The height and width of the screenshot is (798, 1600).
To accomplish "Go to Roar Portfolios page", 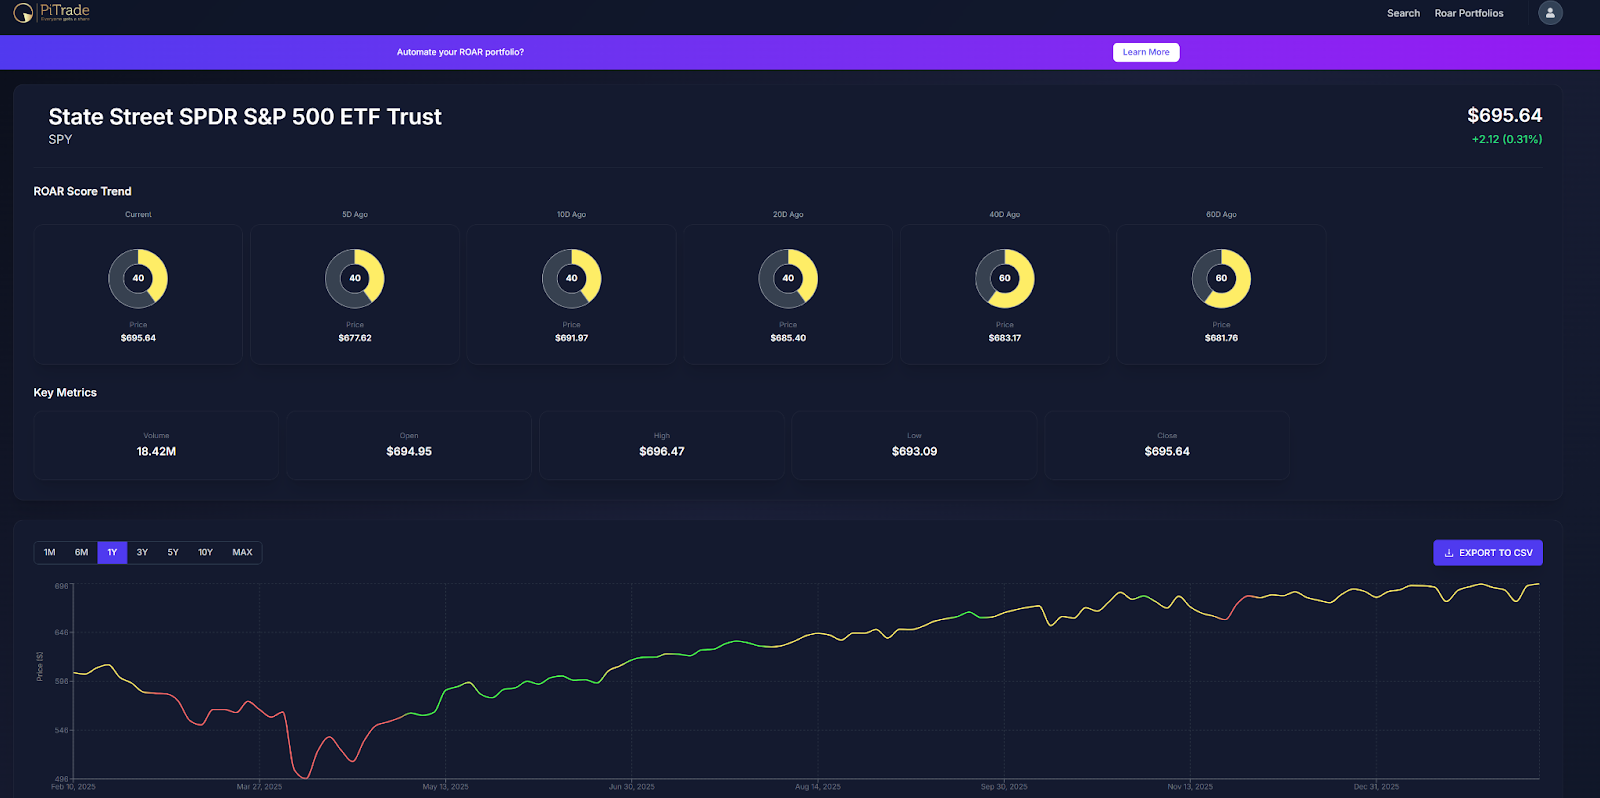I will [1469, 13].
